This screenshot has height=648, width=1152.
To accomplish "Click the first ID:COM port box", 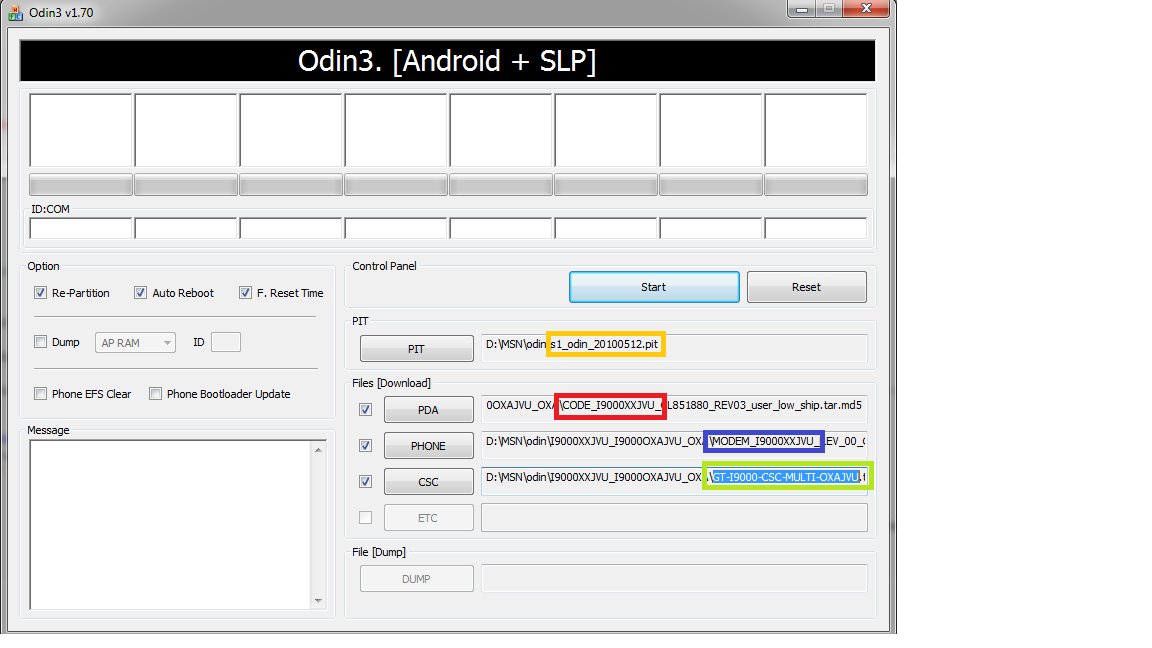I will 81,228.
